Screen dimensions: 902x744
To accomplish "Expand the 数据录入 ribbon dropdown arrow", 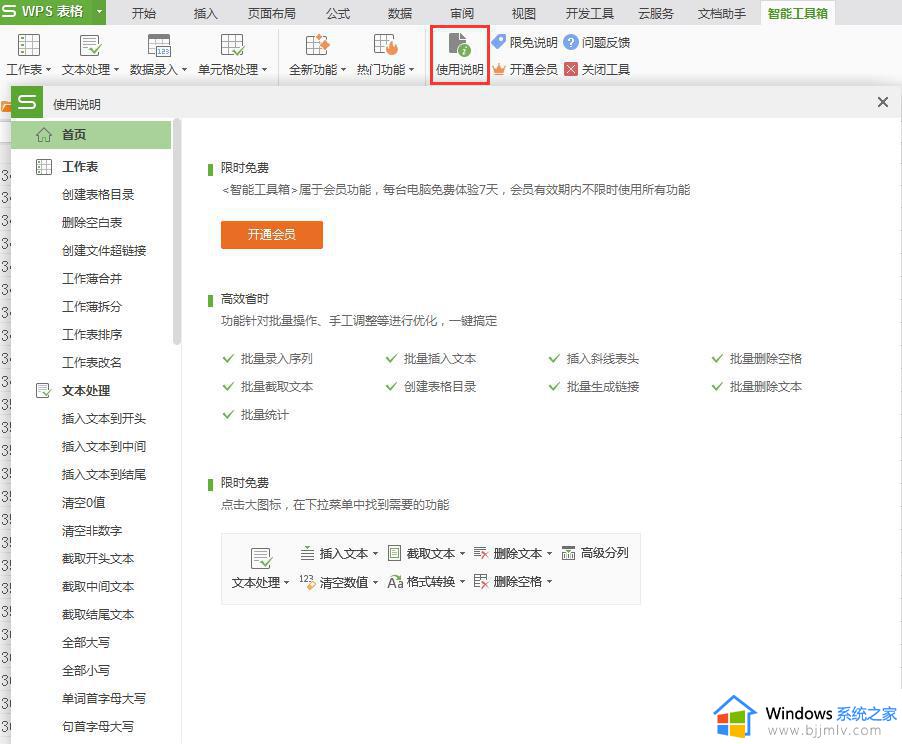I will click(x=184, y=70).
